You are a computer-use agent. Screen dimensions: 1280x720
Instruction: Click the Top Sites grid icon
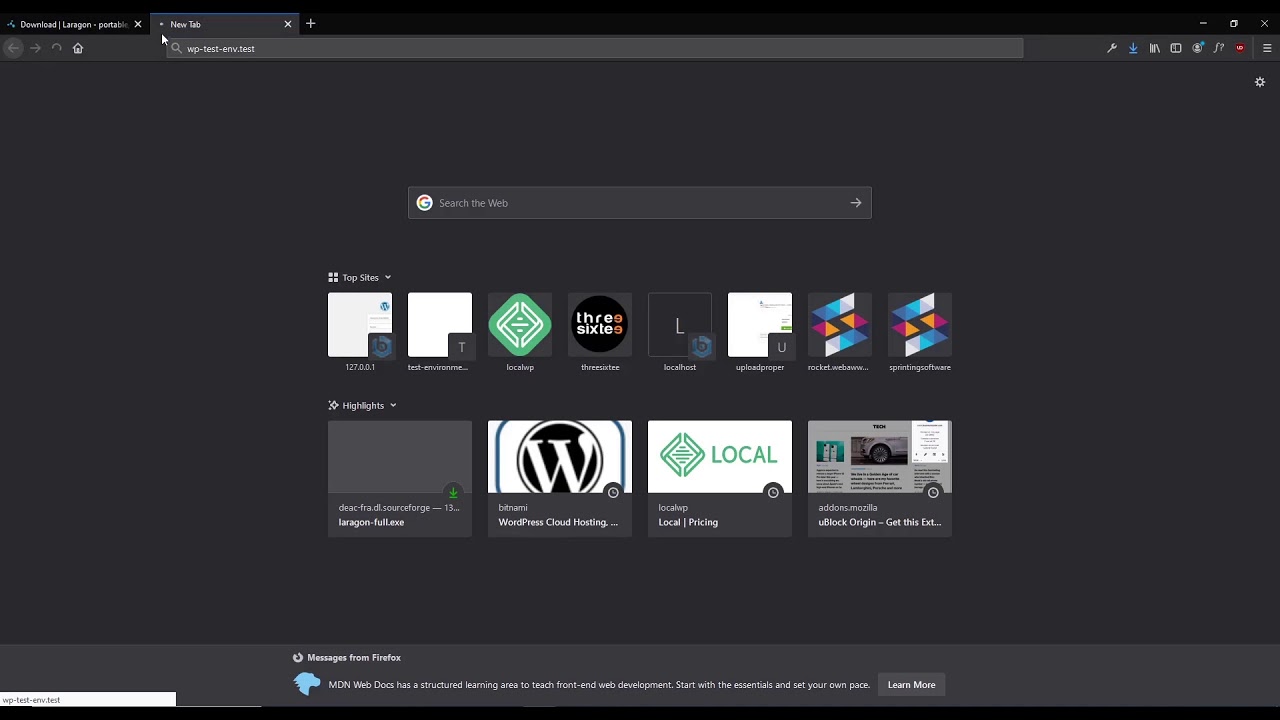tap(333, 278)
